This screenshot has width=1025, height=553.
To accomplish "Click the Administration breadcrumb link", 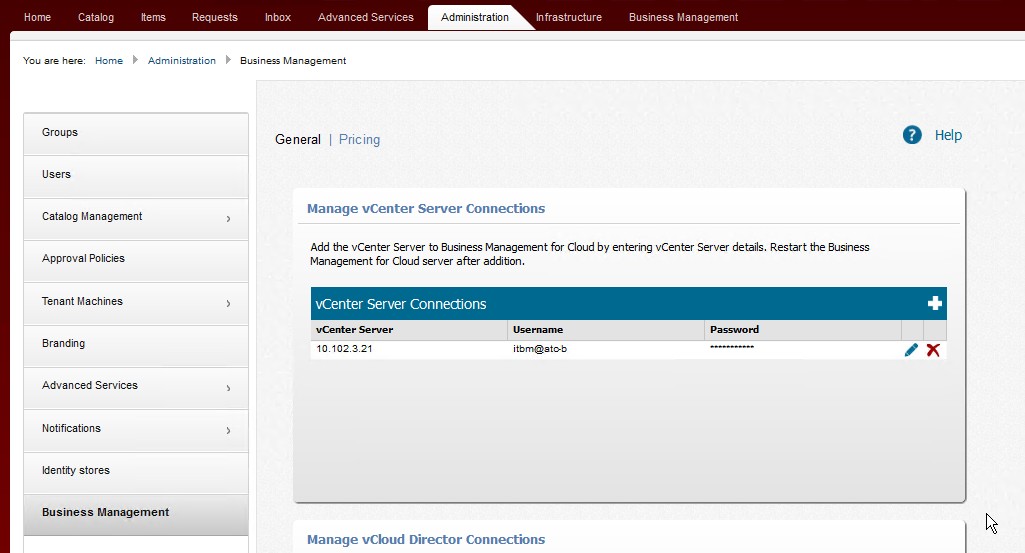I will [x=182, y=61].
